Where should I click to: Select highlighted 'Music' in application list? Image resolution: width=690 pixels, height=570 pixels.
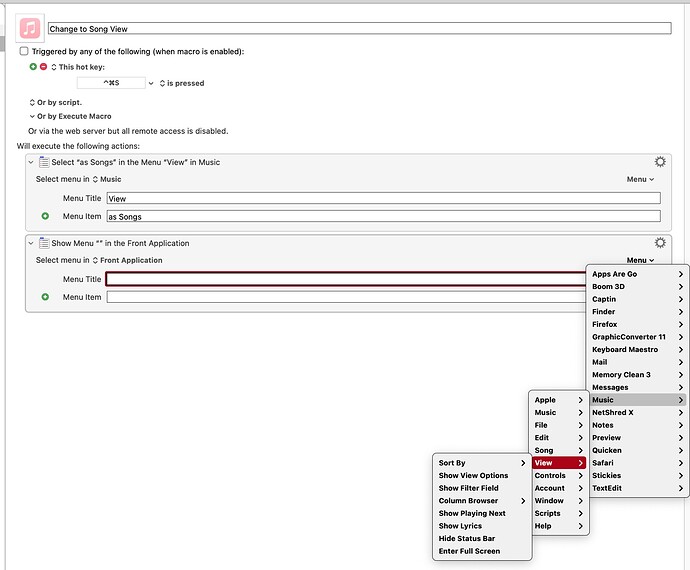(637, 400)
